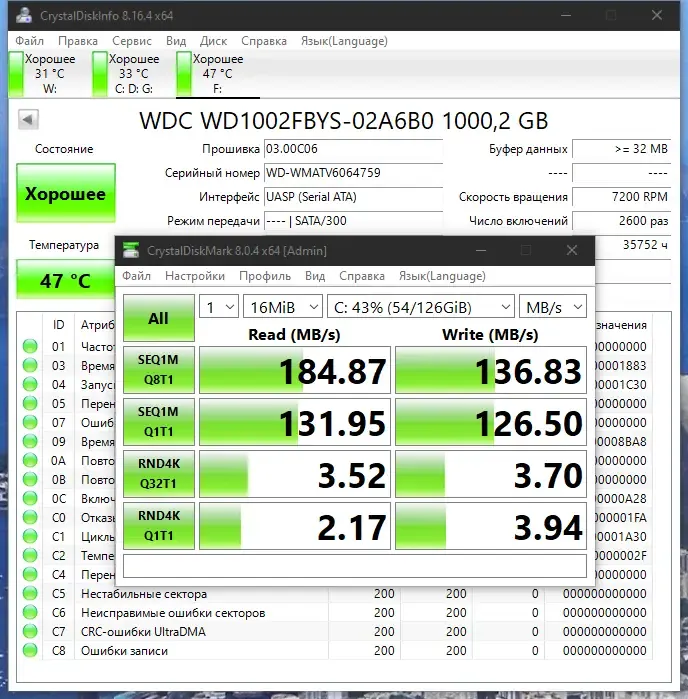Image resolution: width=688 pixels, height=699 pixels.
Task: Open the 16MiB test size dropdown
Action: pos(283,307)
